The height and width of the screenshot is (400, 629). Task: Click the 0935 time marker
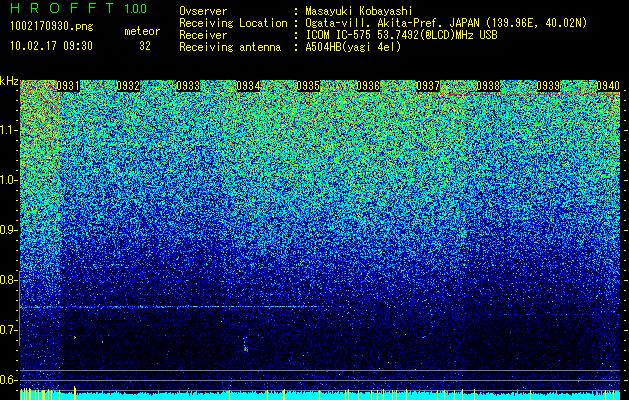point(308,86)
